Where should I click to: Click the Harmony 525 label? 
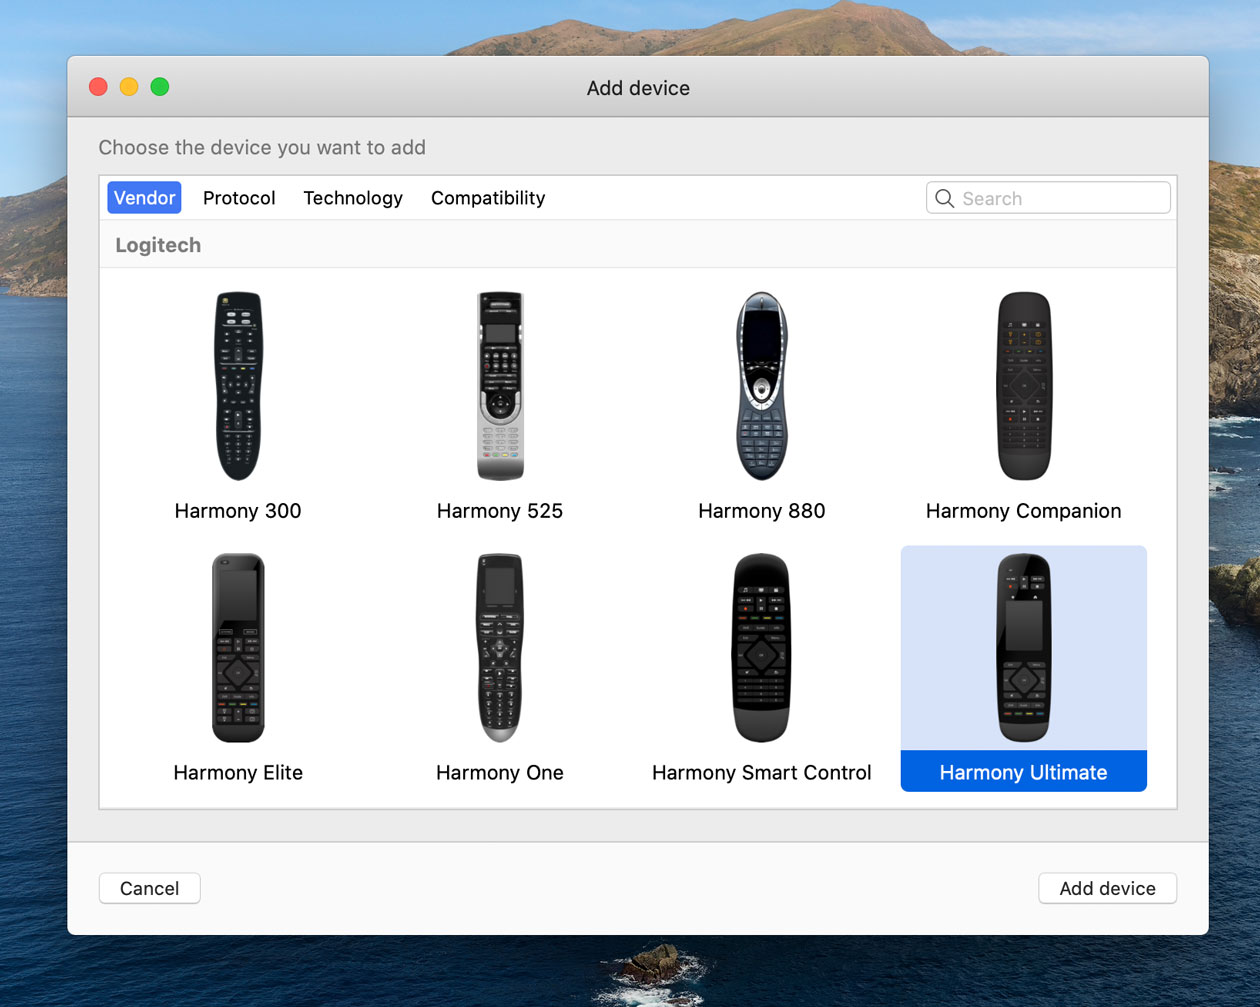click(500, 511)
